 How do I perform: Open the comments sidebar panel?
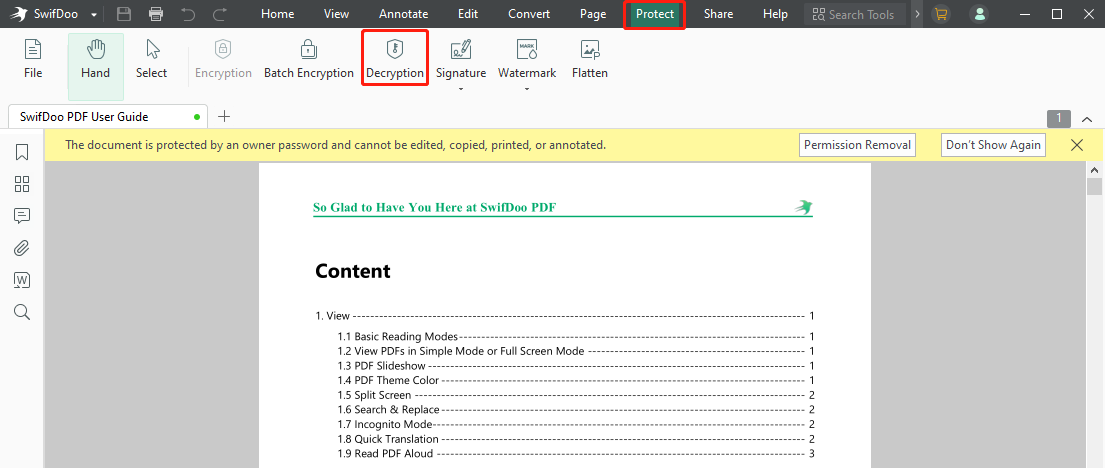coord(22,216)
